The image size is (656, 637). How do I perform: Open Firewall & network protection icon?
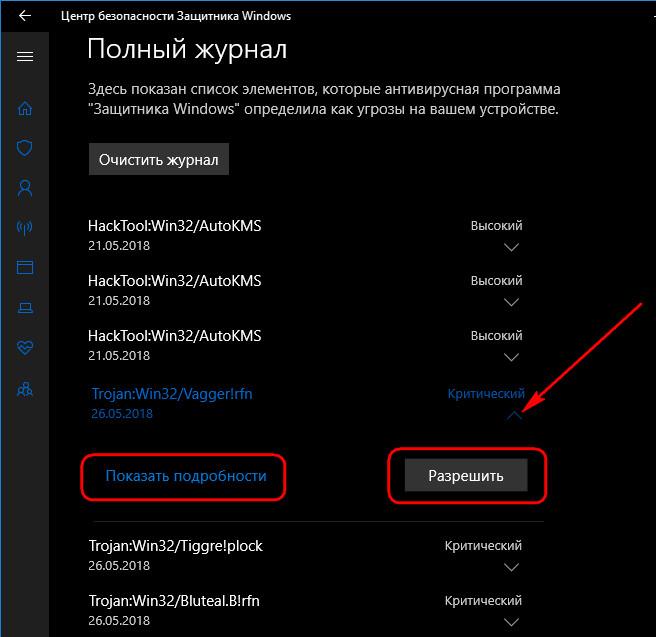point(25,228)
